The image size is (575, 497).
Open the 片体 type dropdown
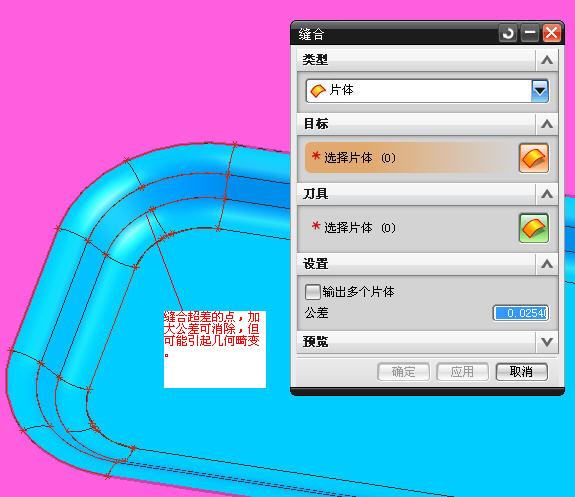coord(540,91)
